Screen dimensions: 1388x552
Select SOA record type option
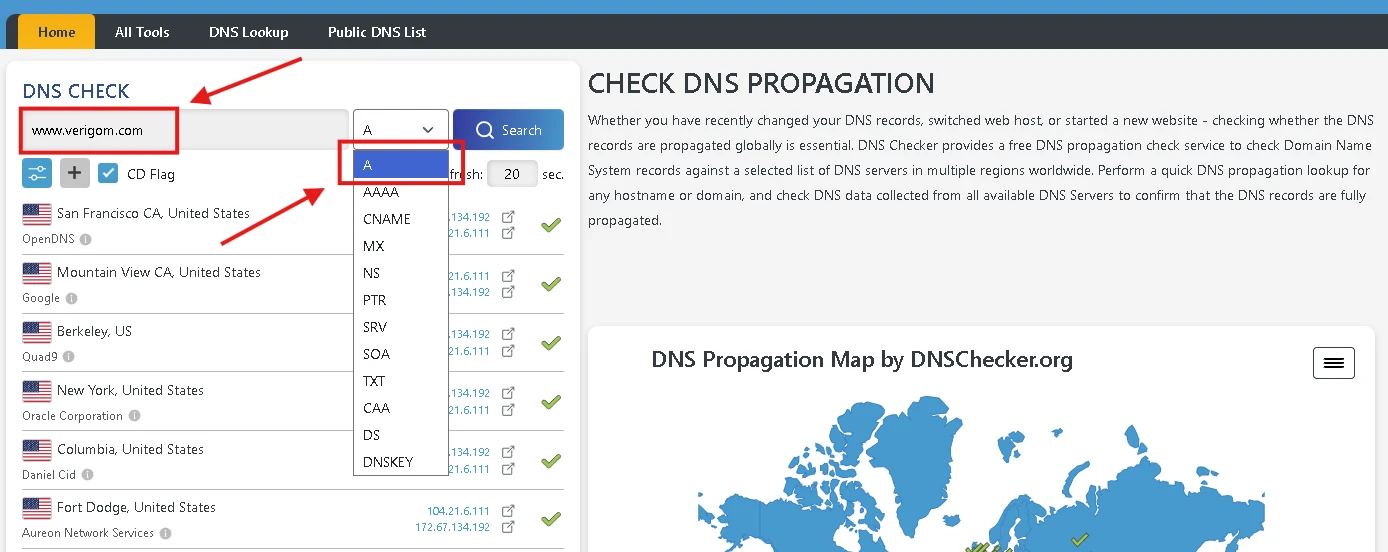400,354
